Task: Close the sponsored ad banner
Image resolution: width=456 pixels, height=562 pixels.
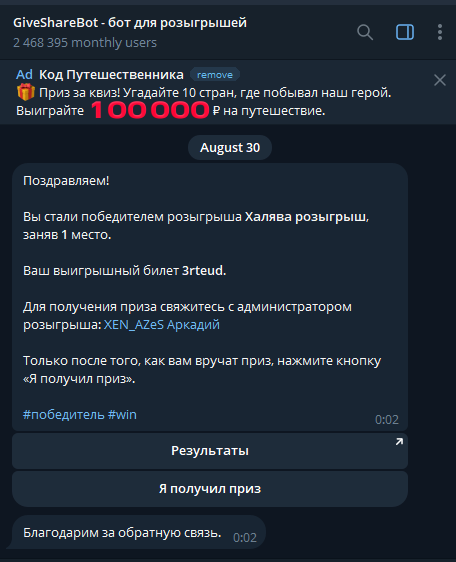Action: tap(440, 80)
